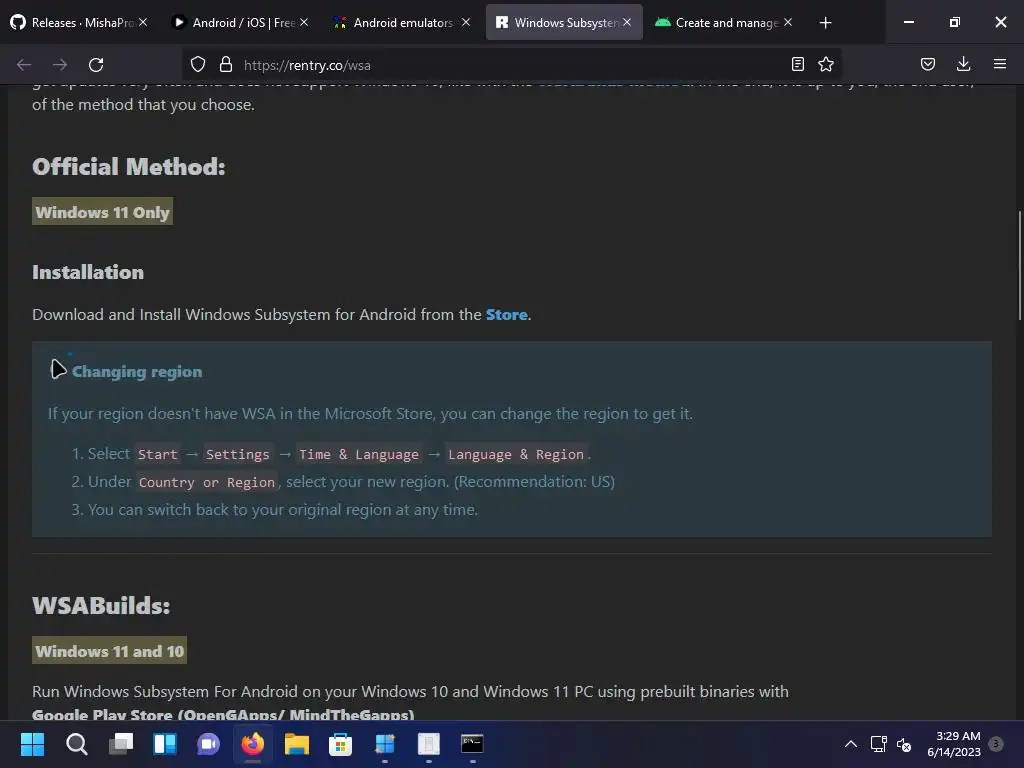The height and width of the screenshot is (768, 1024).
Task: Close the Android / iOS tab
Action: (x=304, y=22)
